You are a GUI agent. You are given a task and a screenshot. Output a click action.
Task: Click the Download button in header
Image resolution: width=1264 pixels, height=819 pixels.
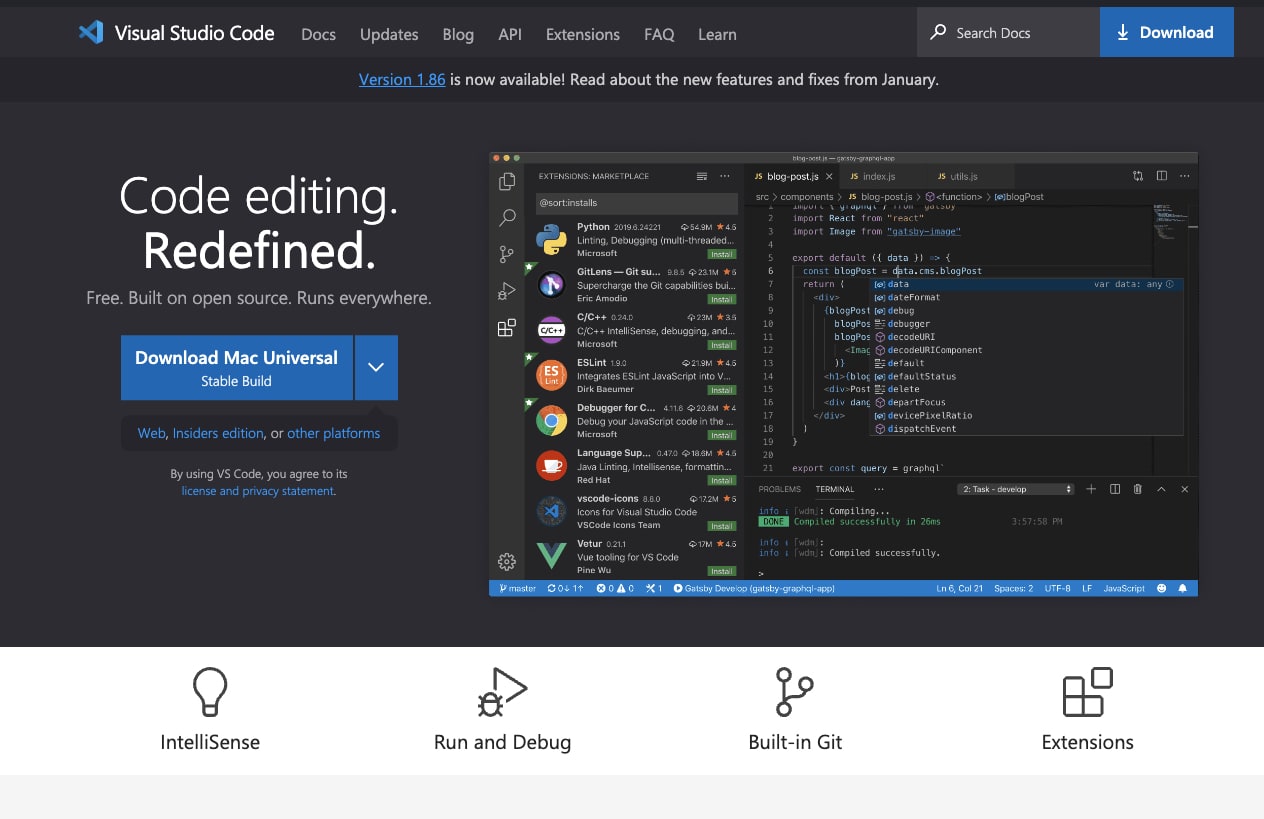point(1166,32)
